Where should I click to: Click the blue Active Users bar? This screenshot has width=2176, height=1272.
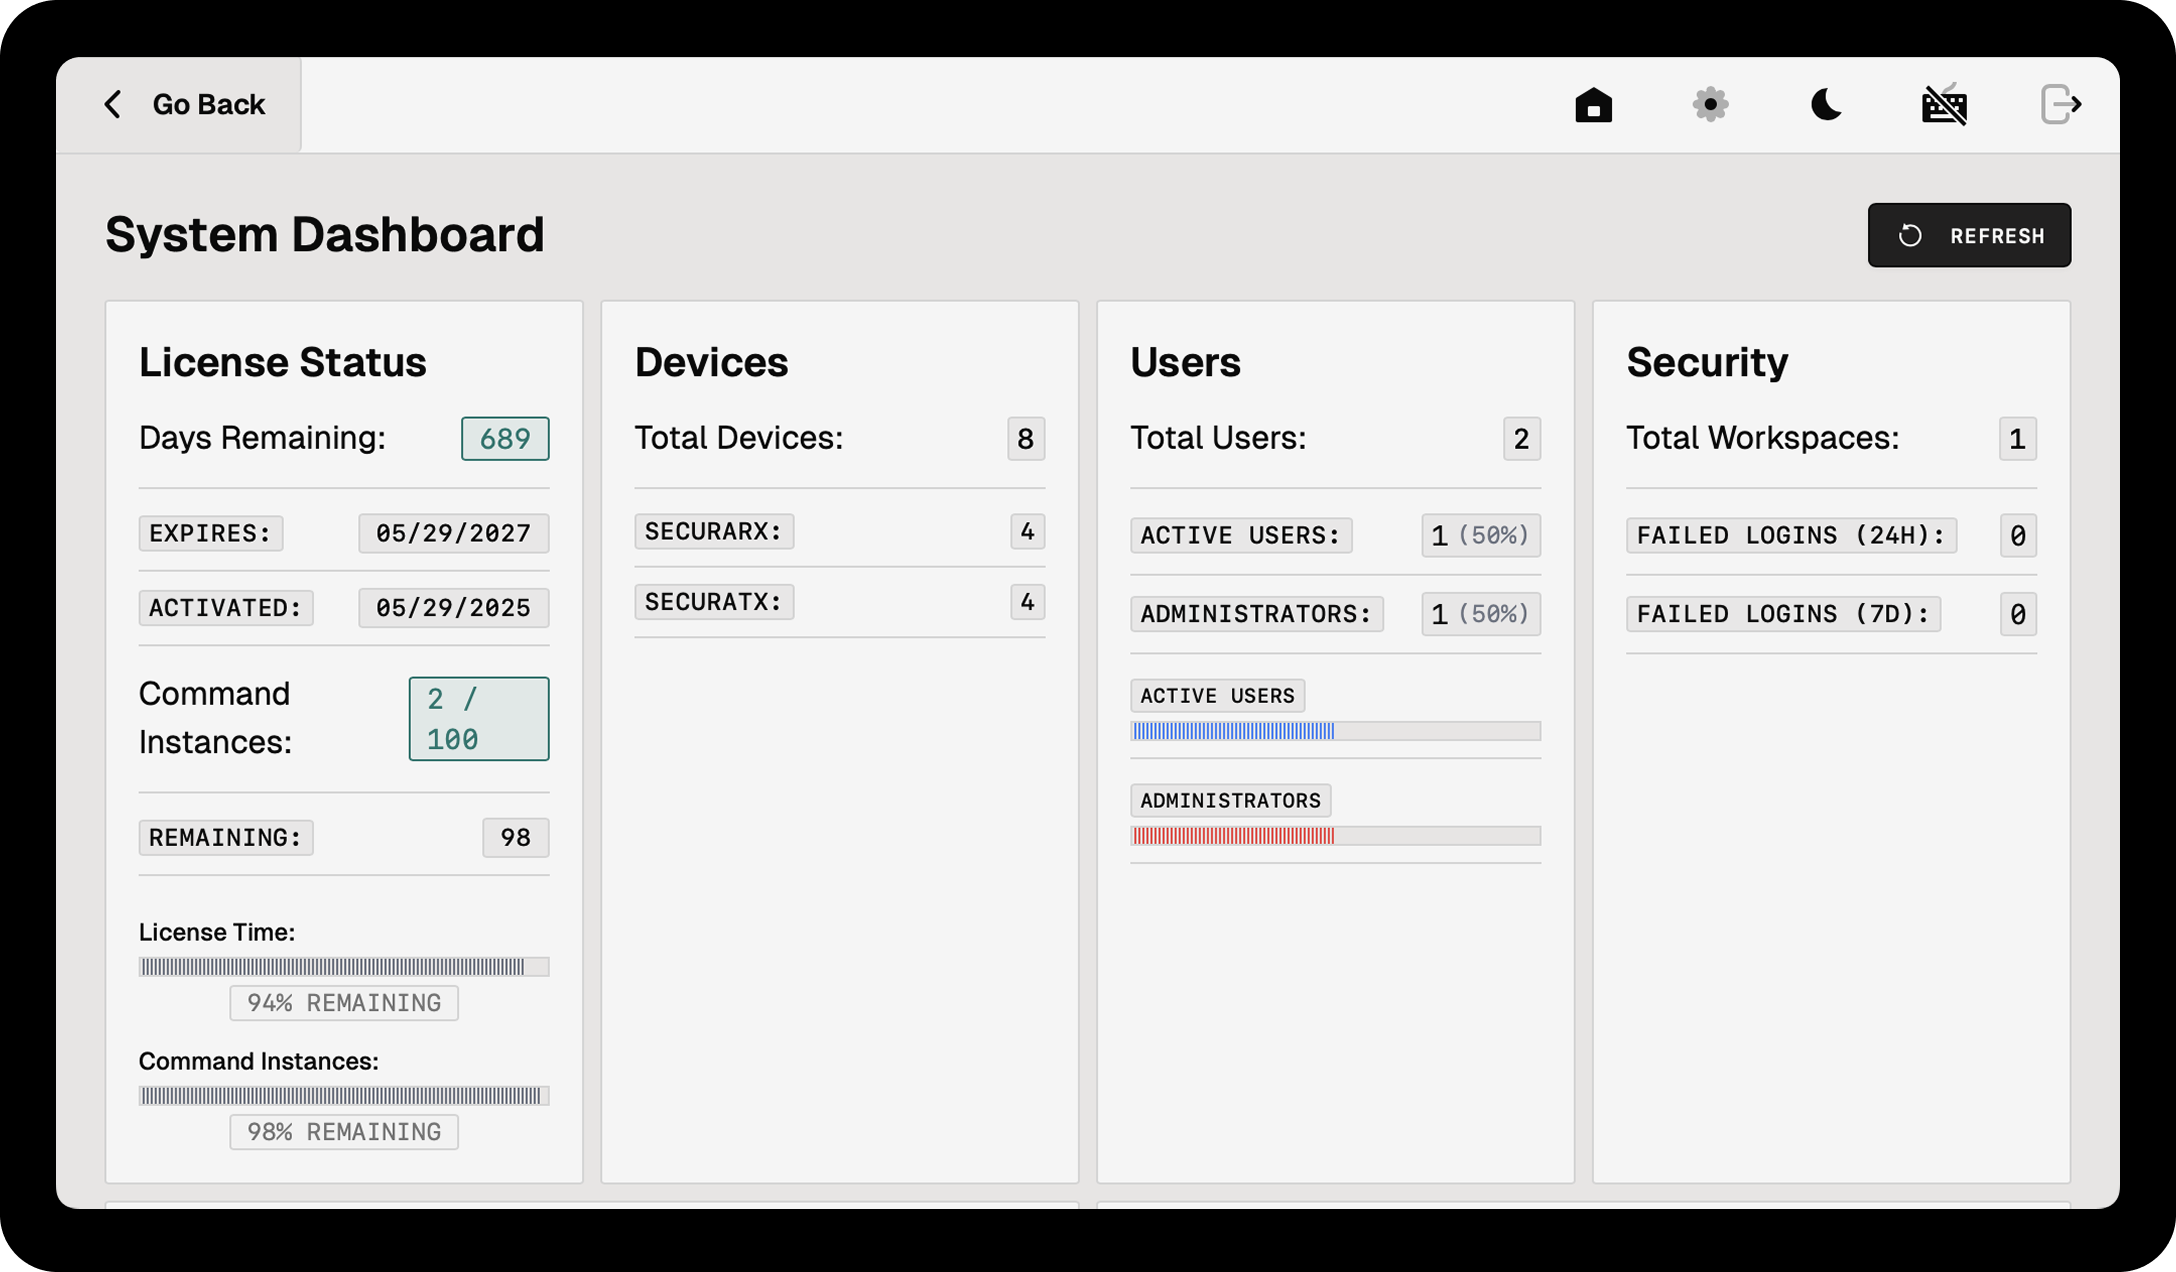pyautogui.click(x=1335, y=731)
